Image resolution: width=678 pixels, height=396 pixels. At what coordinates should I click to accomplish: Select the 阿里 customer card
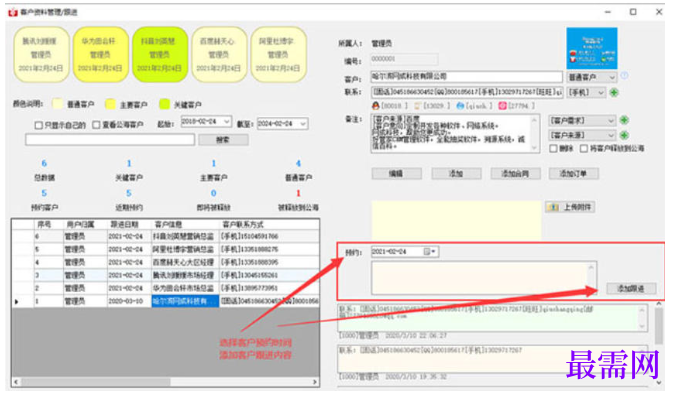pyautogui.click(x=278, y=54)
